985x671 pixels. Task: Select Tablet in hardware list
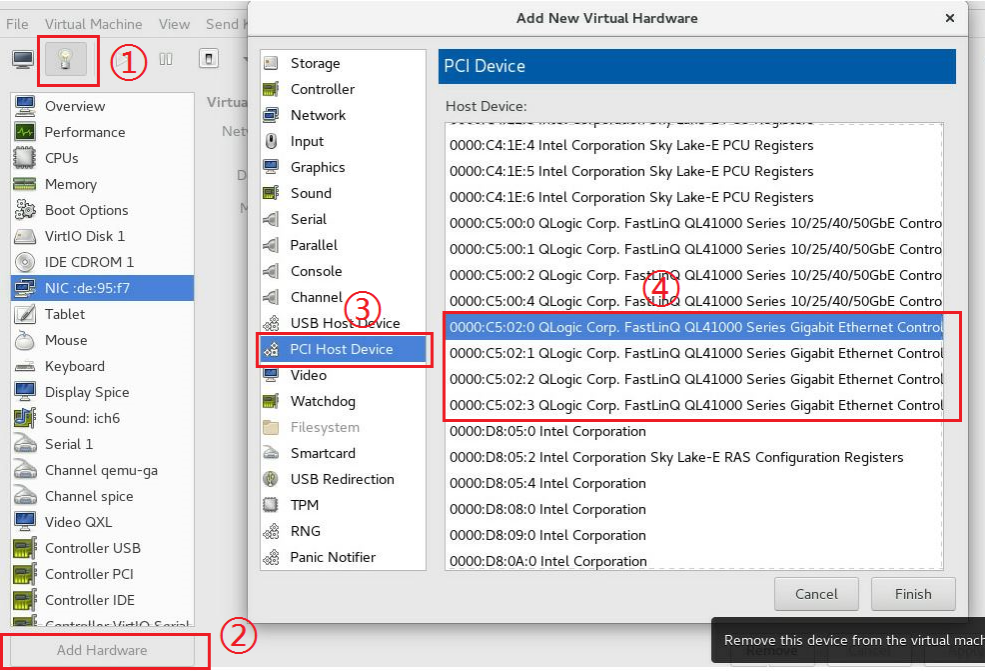point(102,314)
